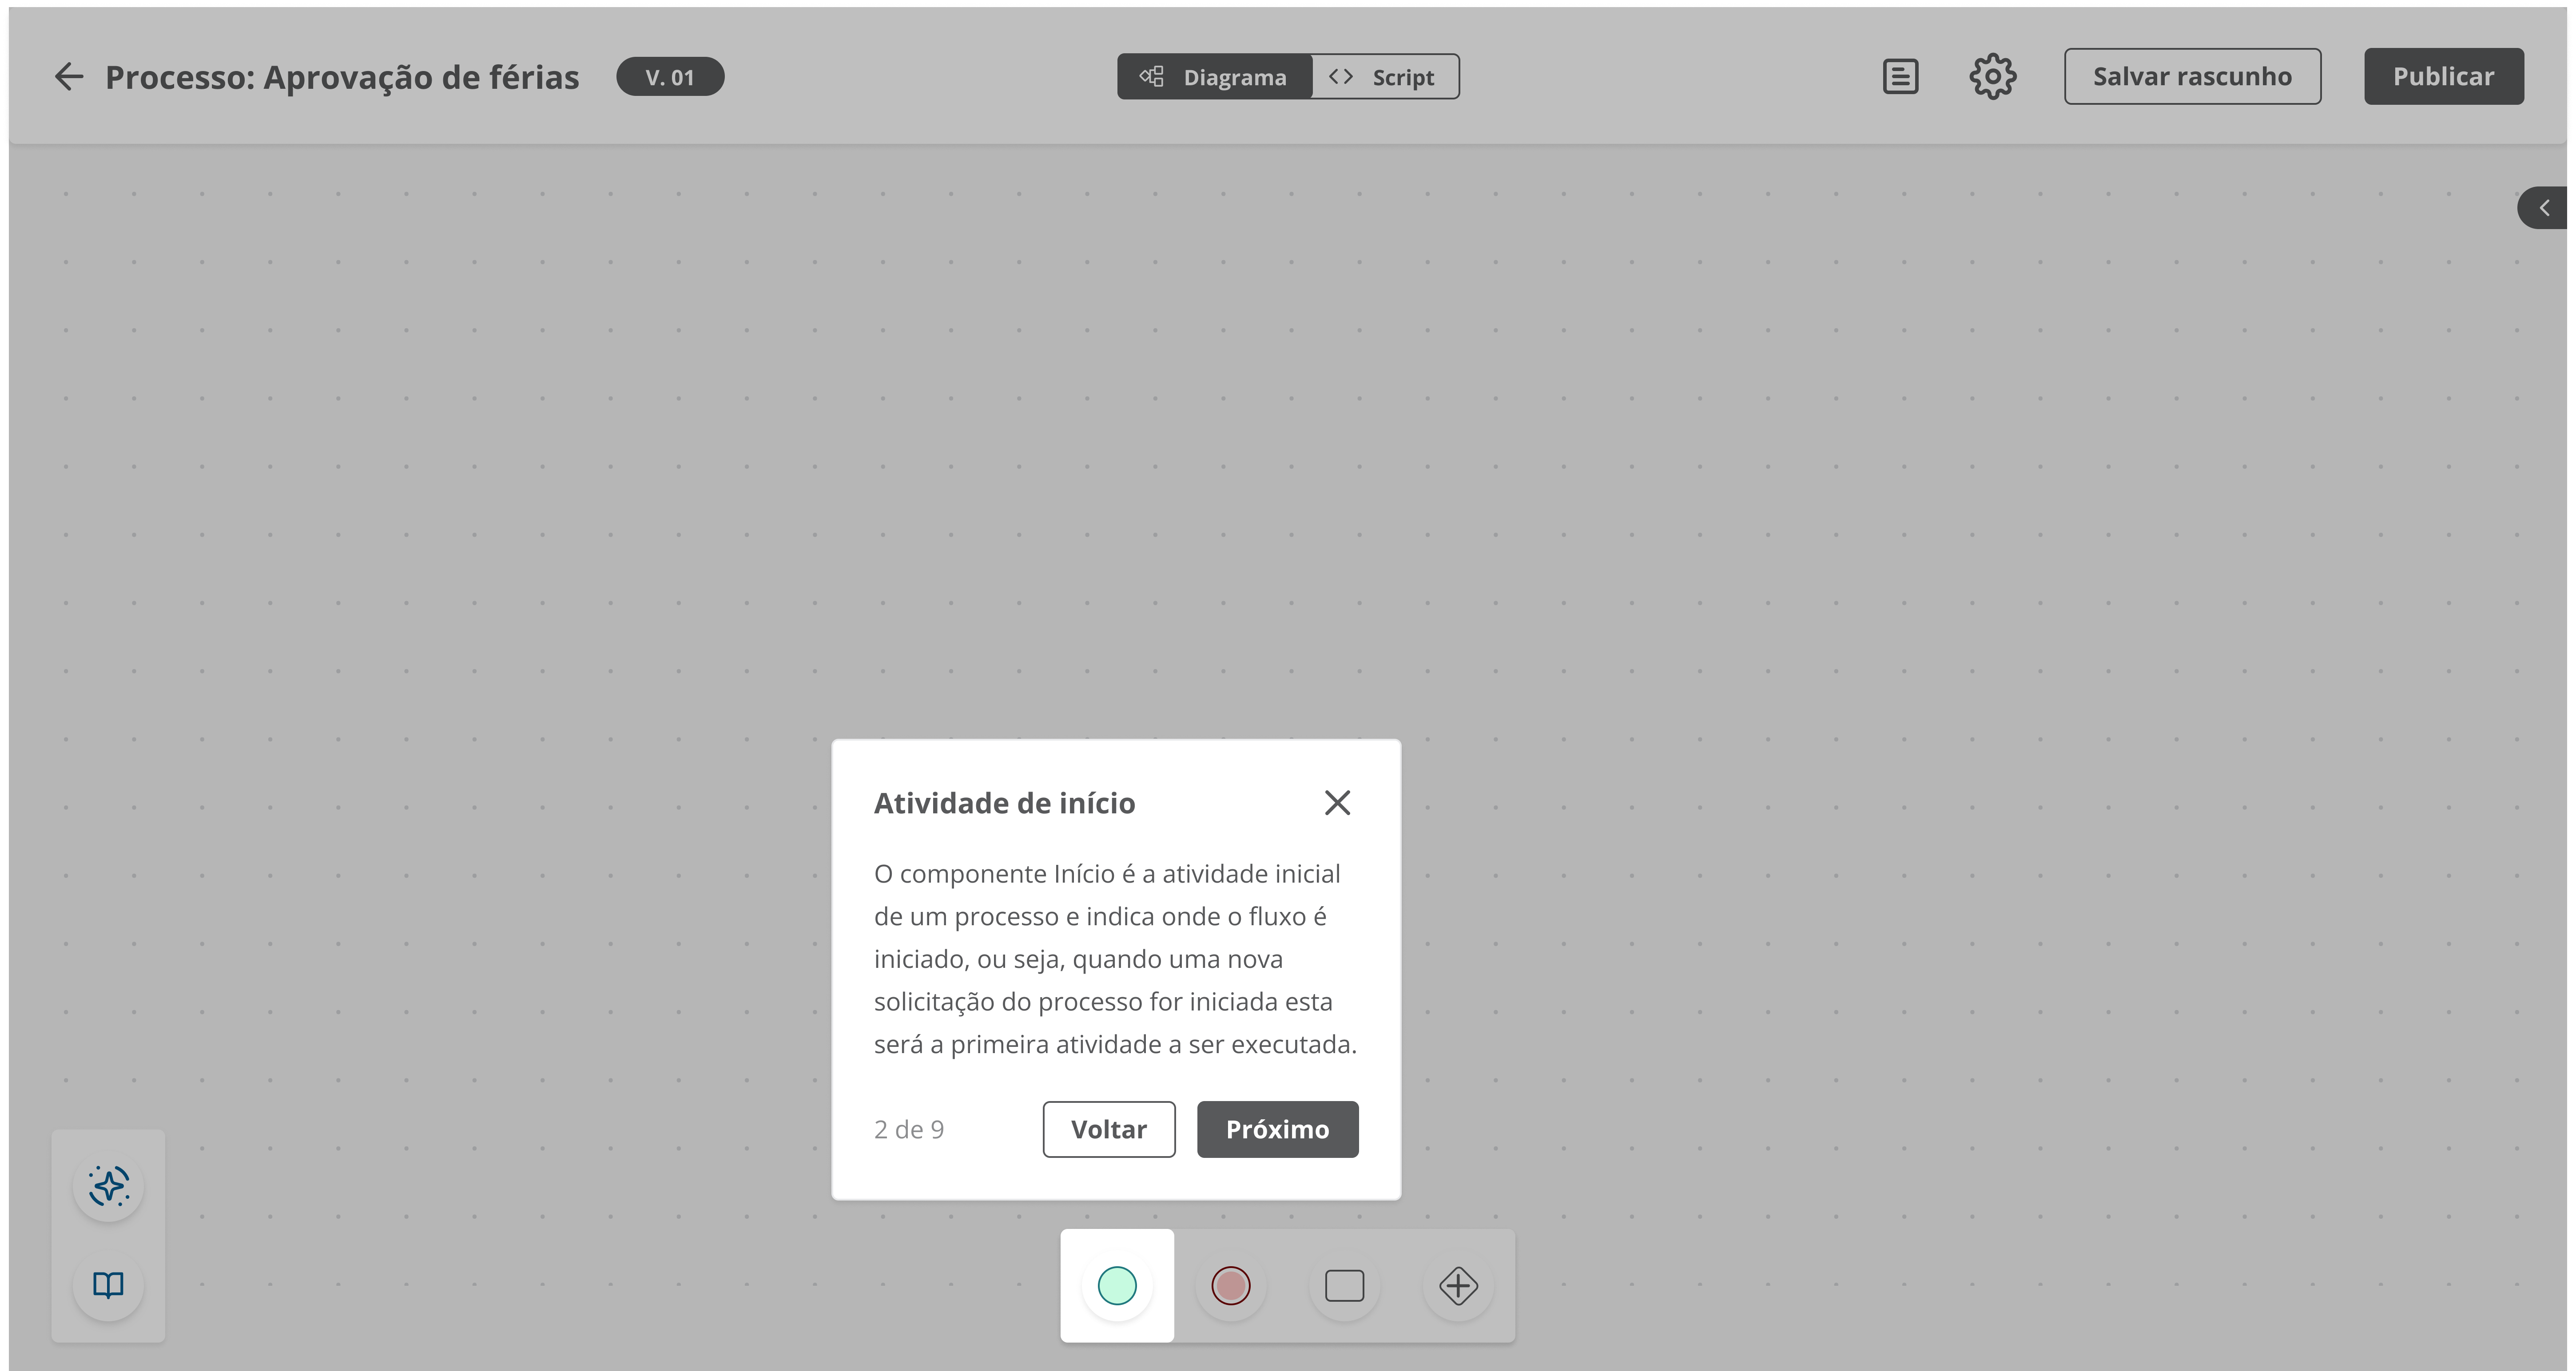Click Voltar in the tour dialog
Screen dimensions: 2576x1371
pyautogui.click(x=1108, y=1129)
